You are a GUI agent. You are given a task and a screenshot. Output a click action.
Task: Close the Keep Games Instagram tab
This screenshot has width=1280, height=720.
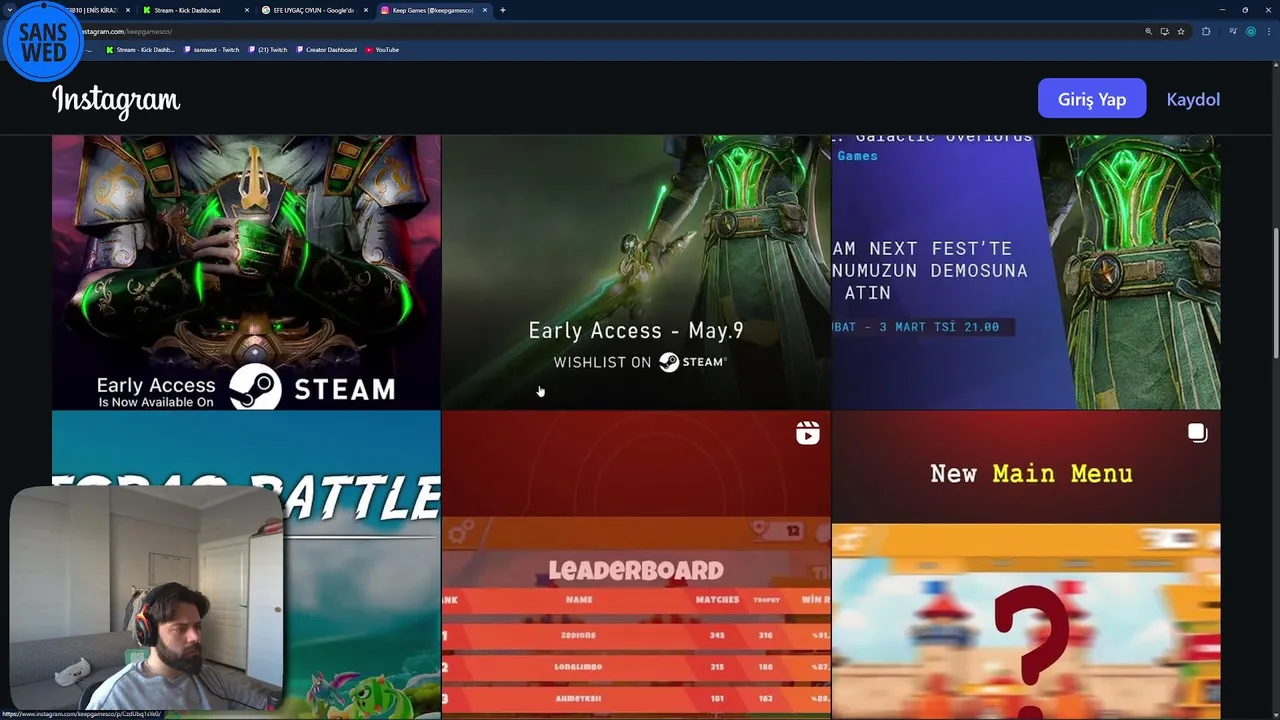coord(485,10)
